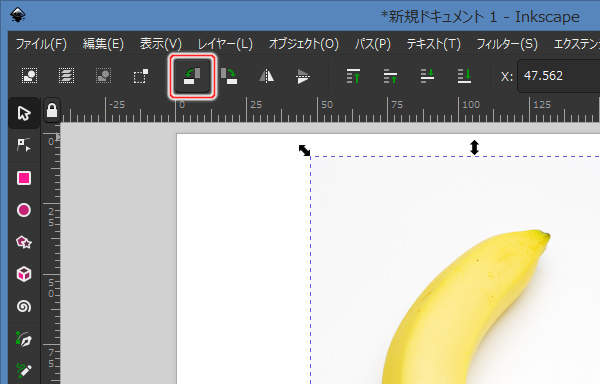Select the Spiral tool
This screenshot has width=600, height=384.
[x=24, y=306]
